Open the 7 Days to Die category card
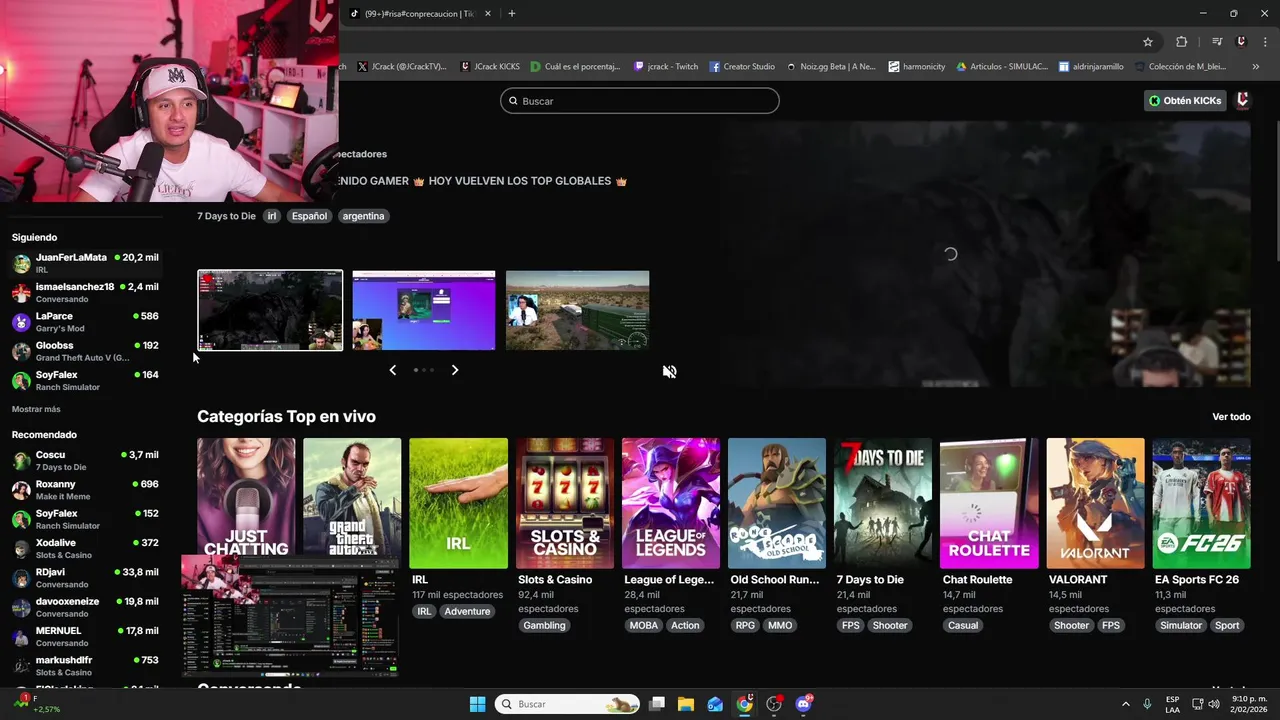The height and width of the screenshot is (720, 1280). click(883, 503)
